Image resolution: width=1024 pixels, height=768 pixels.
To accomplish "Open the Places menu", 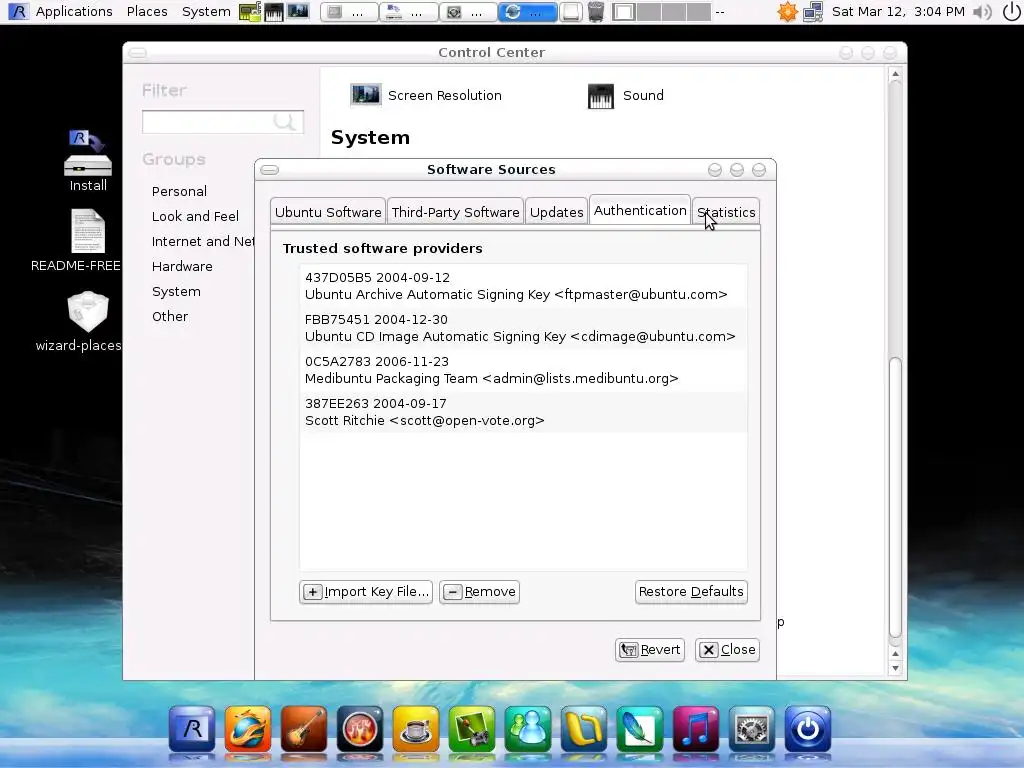I will point(147,12).
